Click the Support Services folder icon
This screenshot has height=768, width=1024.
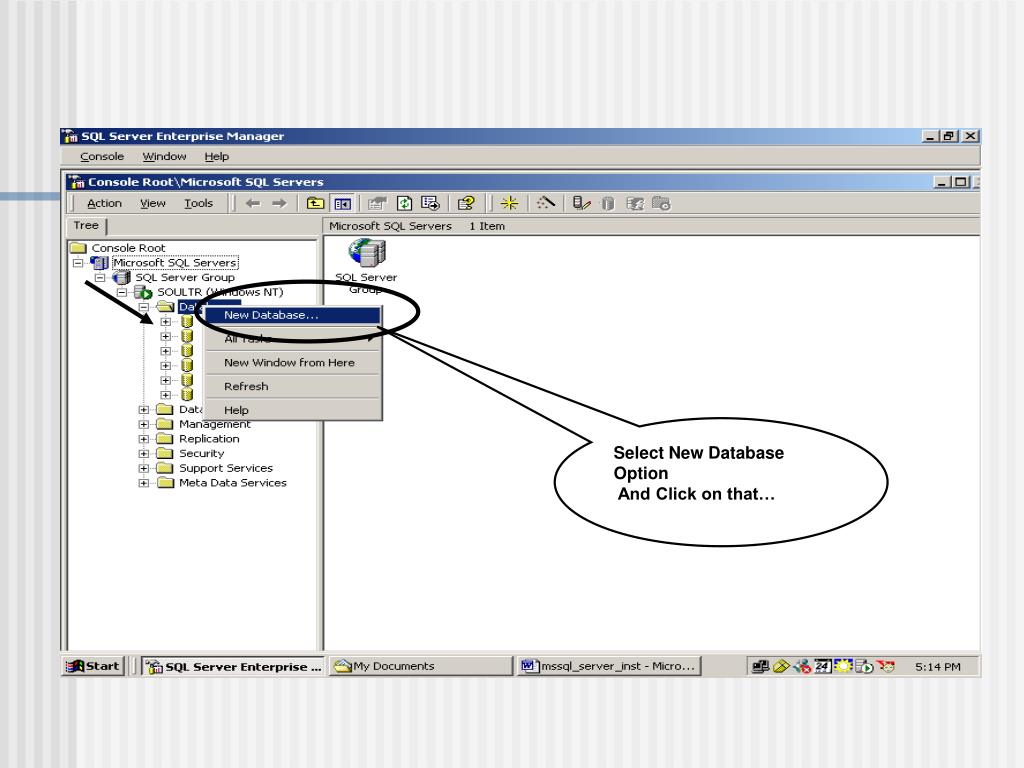pos(165,468)
